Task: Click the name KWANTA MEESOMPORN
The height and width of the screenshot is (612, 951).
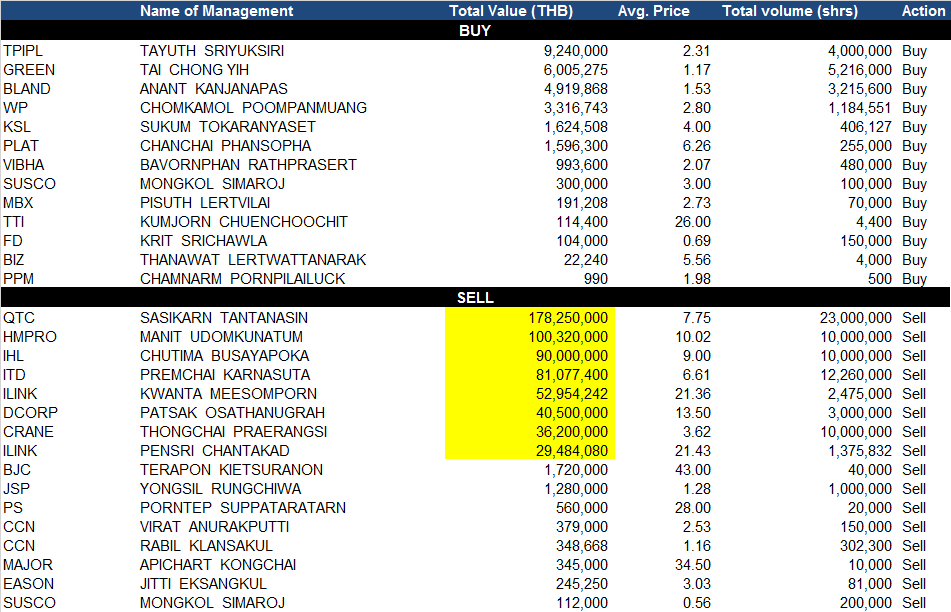Action: pyautogui.click(x=228, y=394)
